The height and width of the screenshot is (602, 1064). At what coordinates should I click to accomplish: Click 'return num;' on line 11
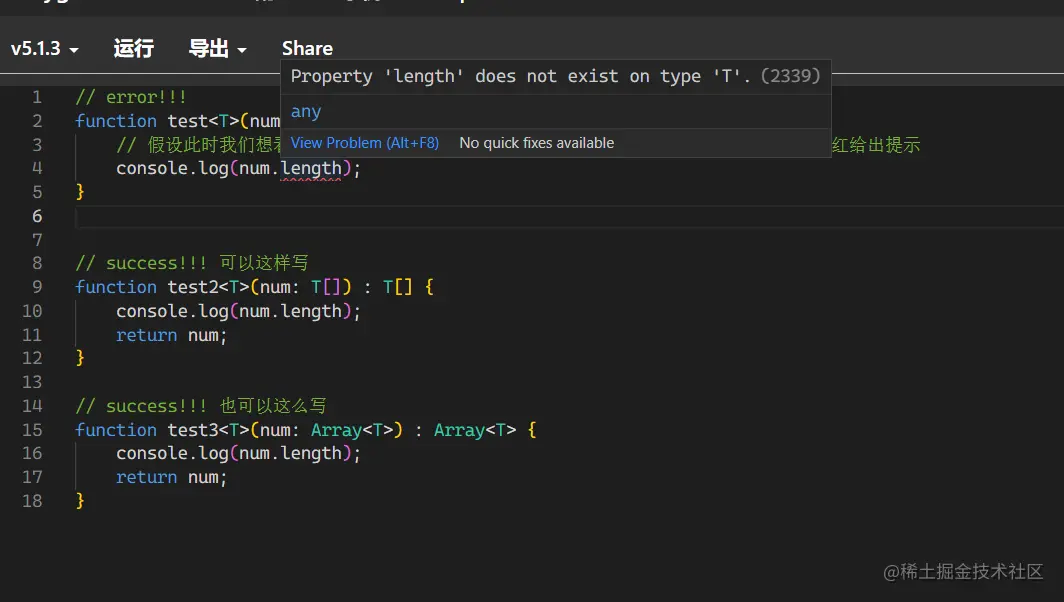172,335
